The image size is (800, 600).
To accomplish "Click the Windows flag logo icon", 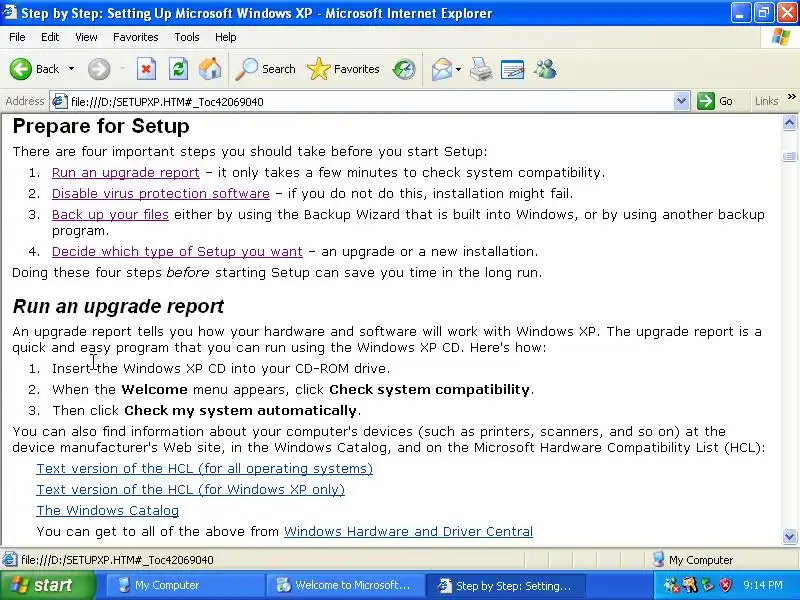I will coord(781,37).
